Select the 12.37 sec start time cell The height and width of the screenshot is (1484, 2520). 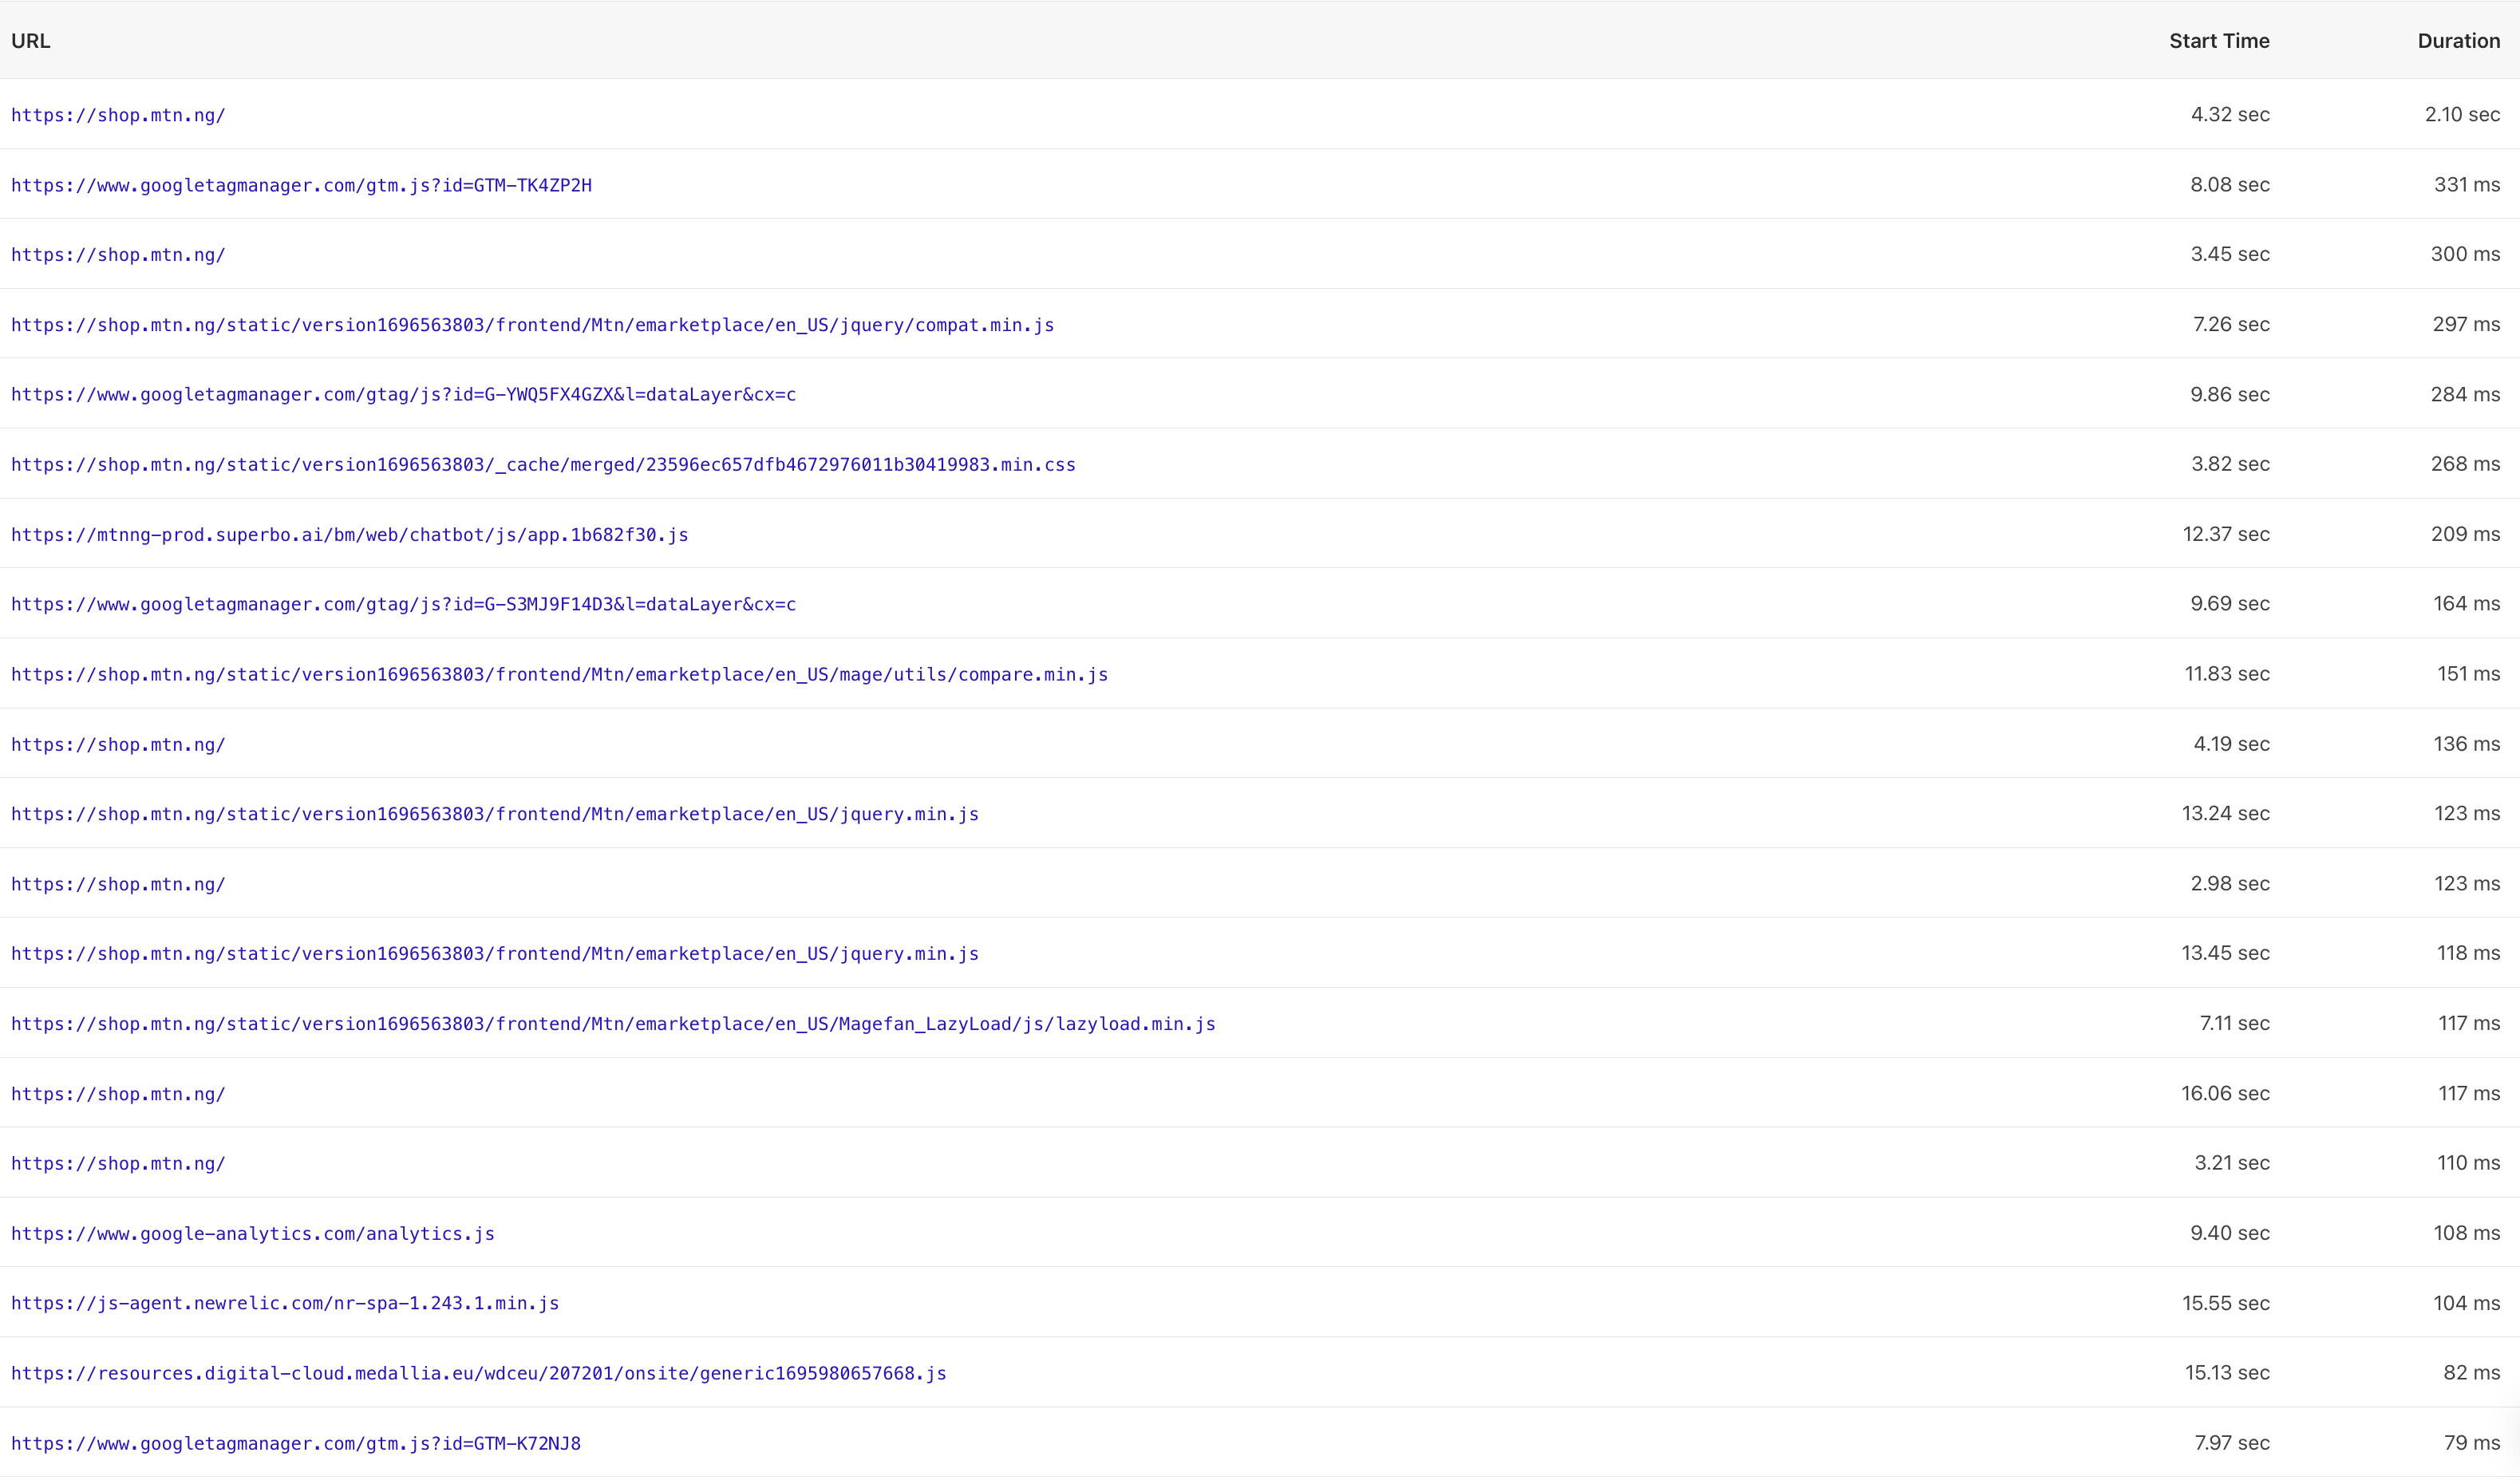pyautogui.click(x=2226, y=534)
